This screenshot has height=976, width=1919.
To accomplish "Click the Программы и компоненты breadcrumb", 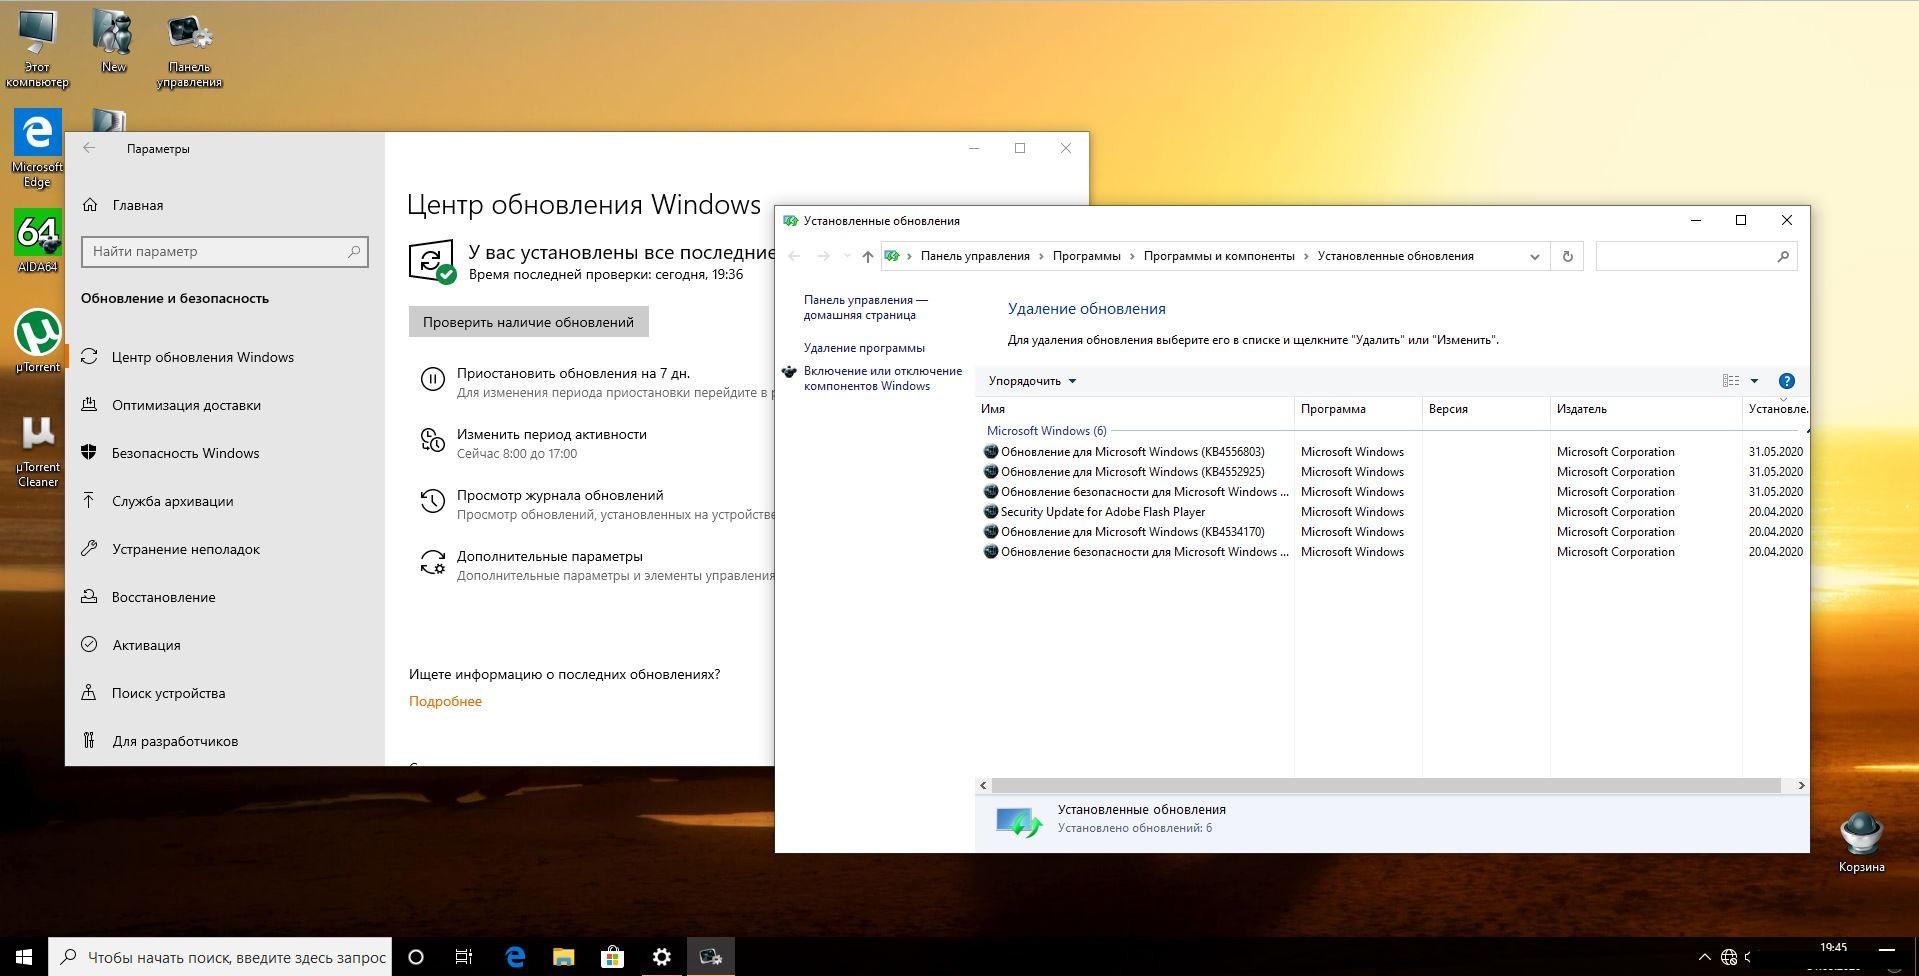I will pyautogui.click(x=1219, y=257).
